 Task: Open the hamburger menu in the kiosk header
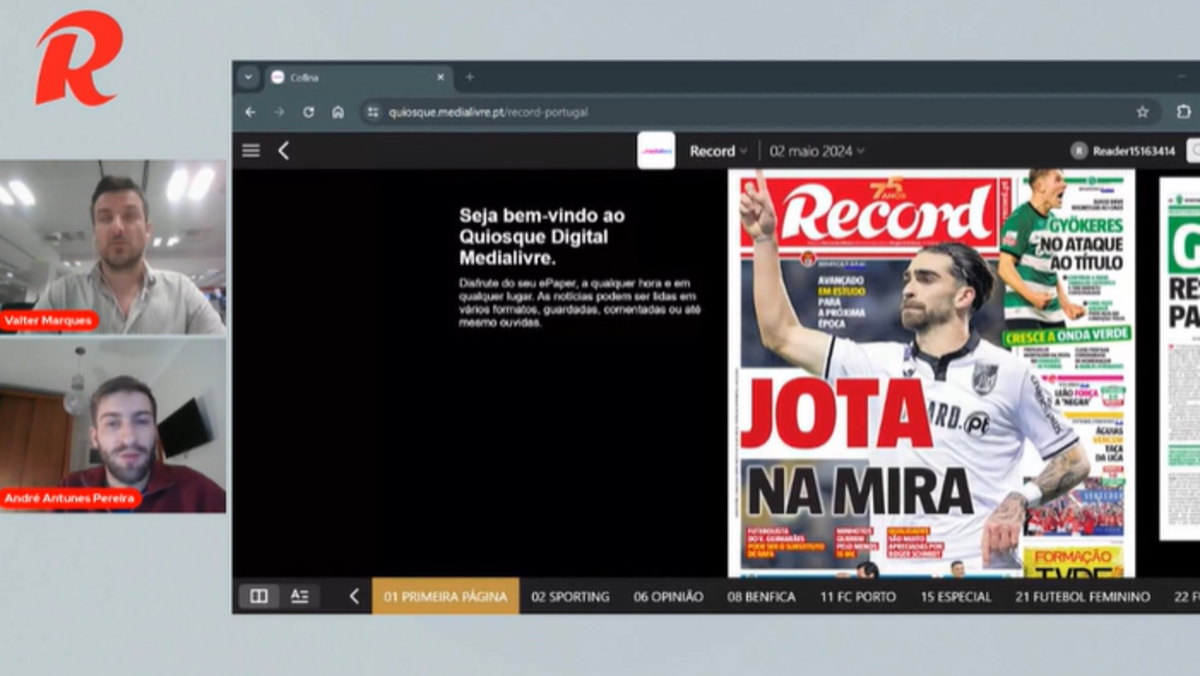[251, 150]
